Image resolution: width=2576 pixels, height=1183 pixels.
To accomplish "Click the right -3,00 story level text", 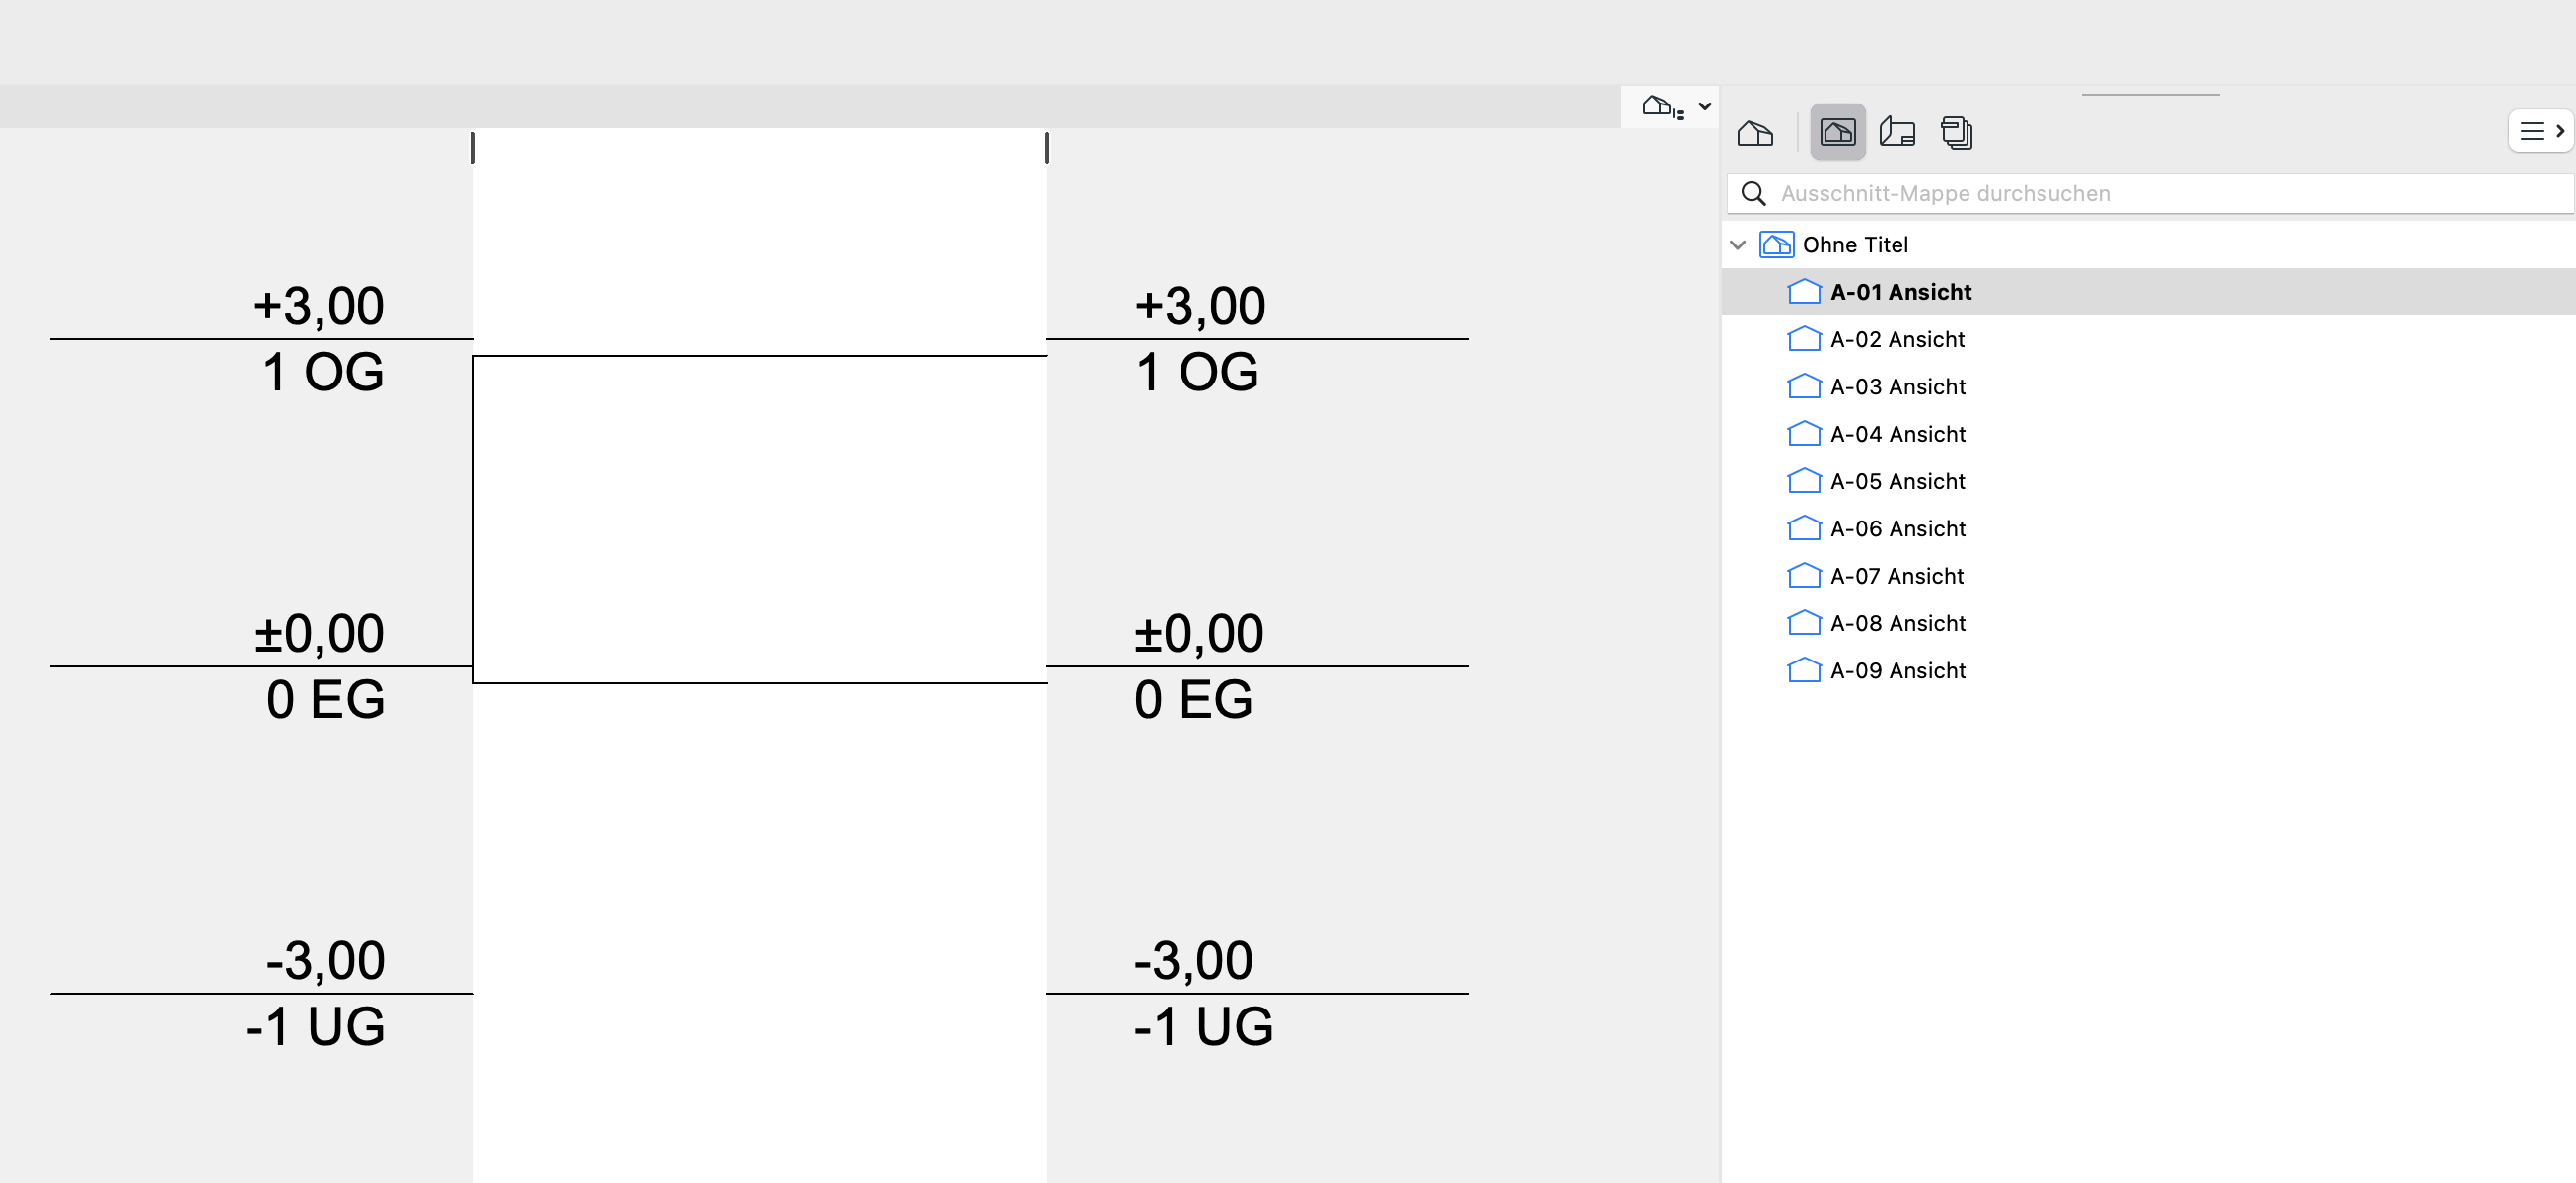I will click(1193, 960).
